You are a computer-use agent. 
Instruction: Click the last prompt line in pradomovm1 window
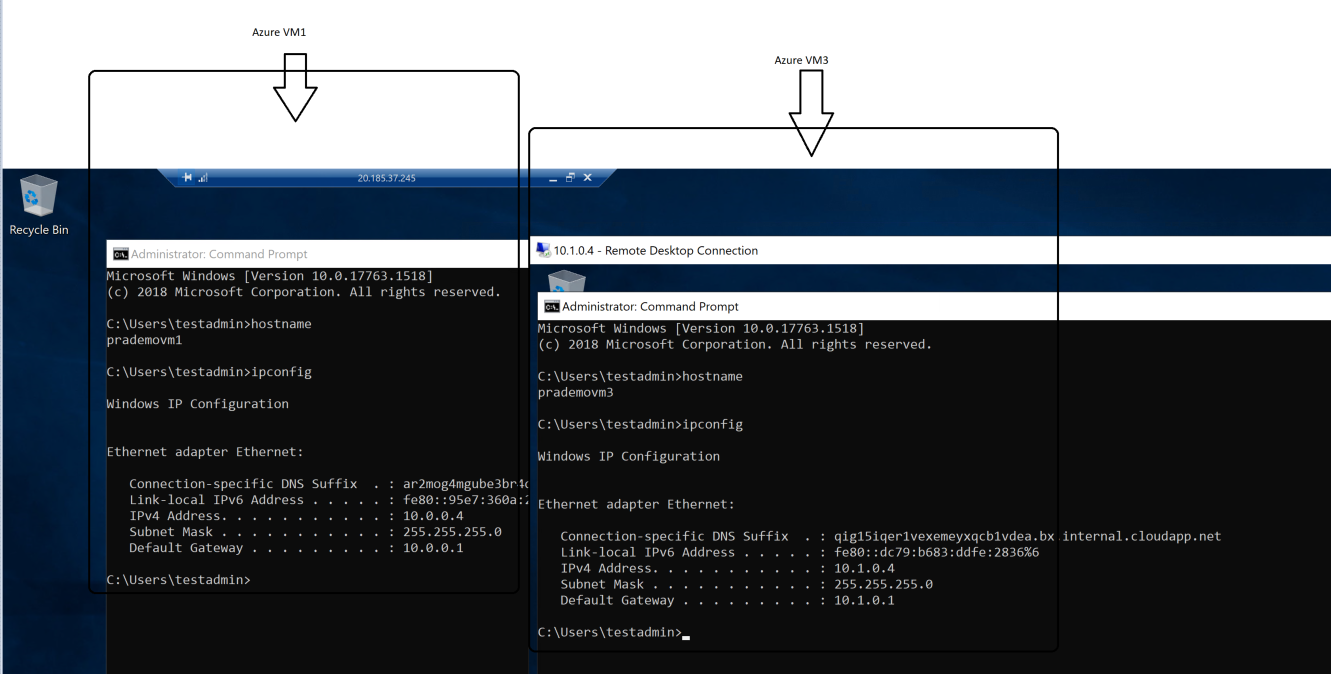point(178,580)
